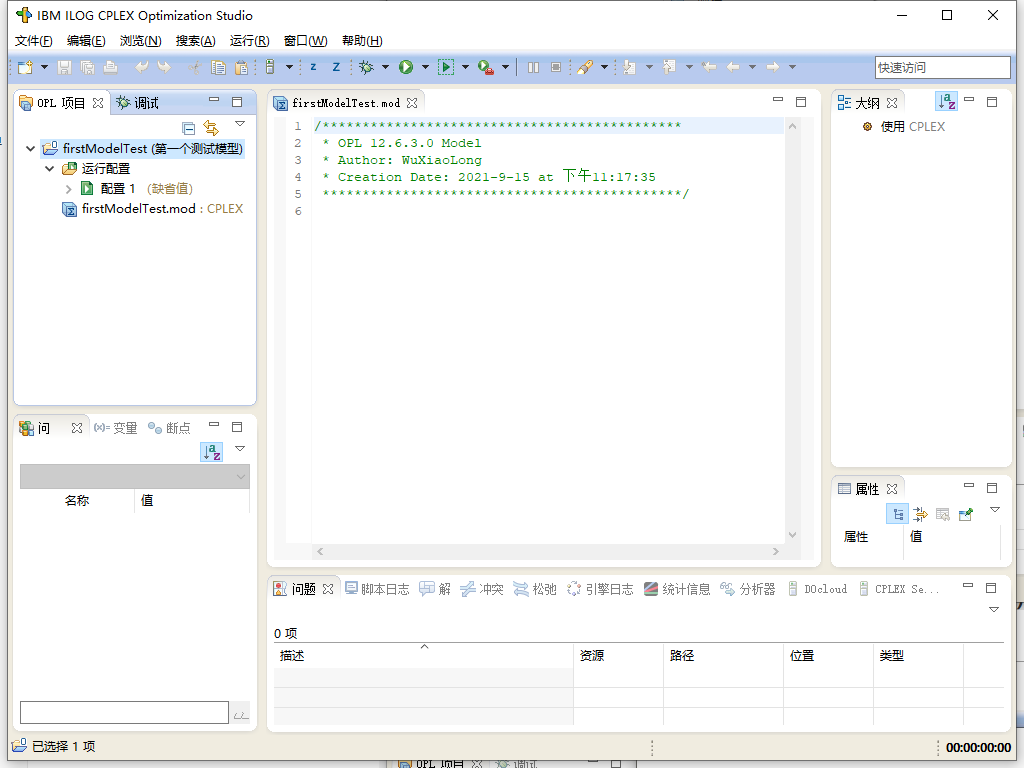Click inside the 快速访问 search field
This screenshot has height=768, width=1024.
tap(941, 67)
